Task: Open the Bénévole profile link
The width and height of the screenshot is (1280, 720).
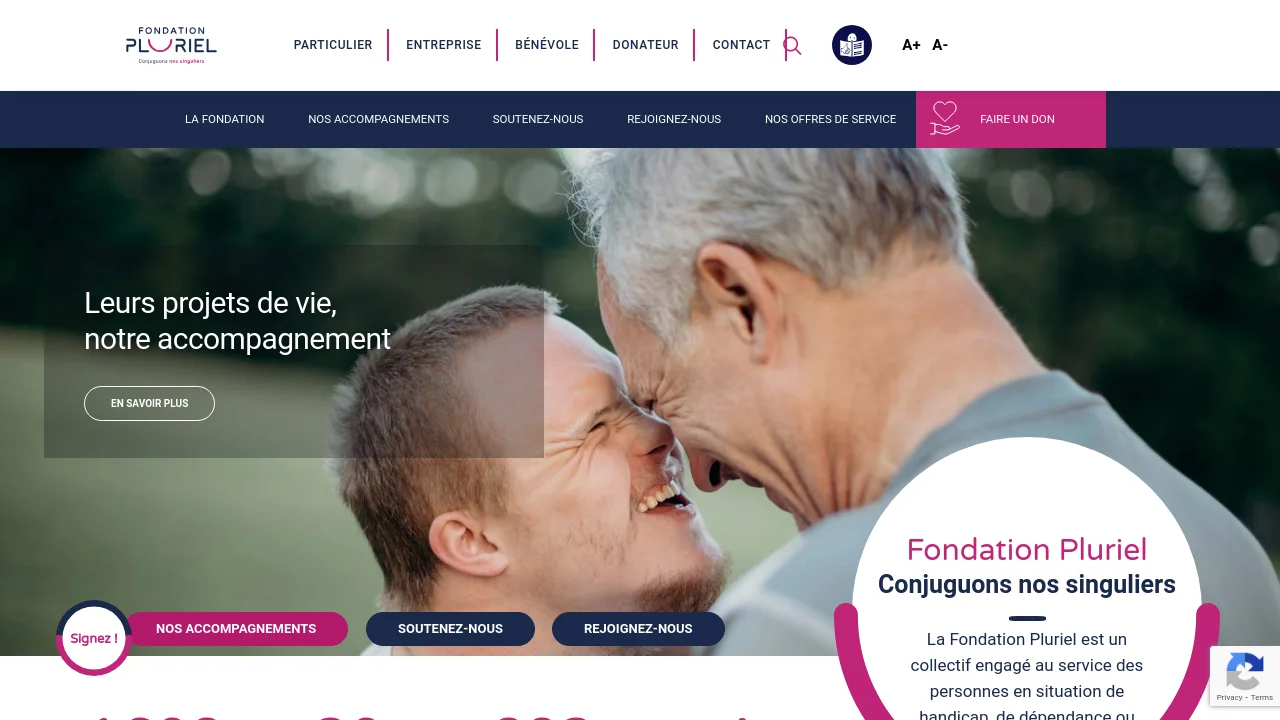Action: pyautogui.click(x=547, y=45)
